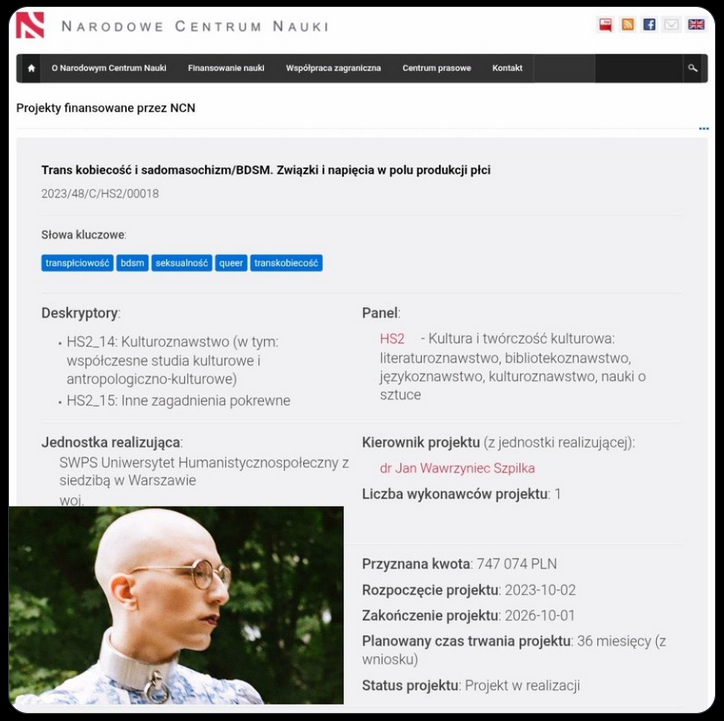The image size is (724, 721).
Task: Open the Facebook icon
Action: (x=650, y=24)
